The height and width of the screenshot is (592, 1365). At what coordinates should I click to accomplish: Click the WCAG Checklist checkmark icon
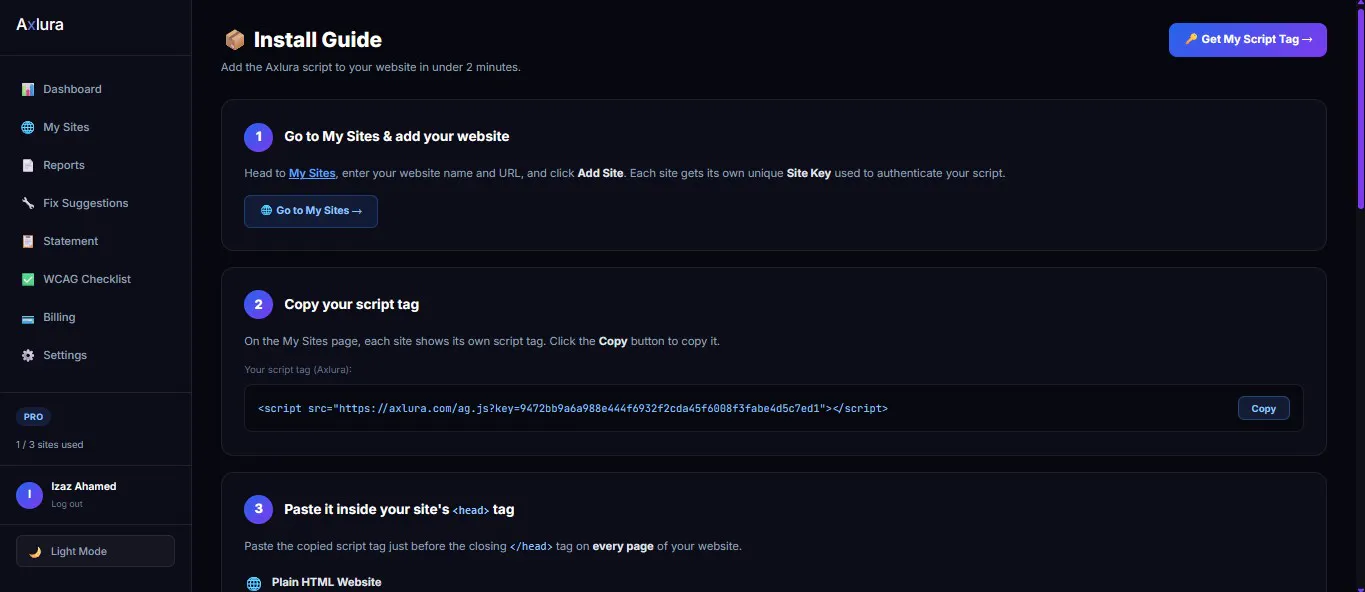[x=28, y=279]
